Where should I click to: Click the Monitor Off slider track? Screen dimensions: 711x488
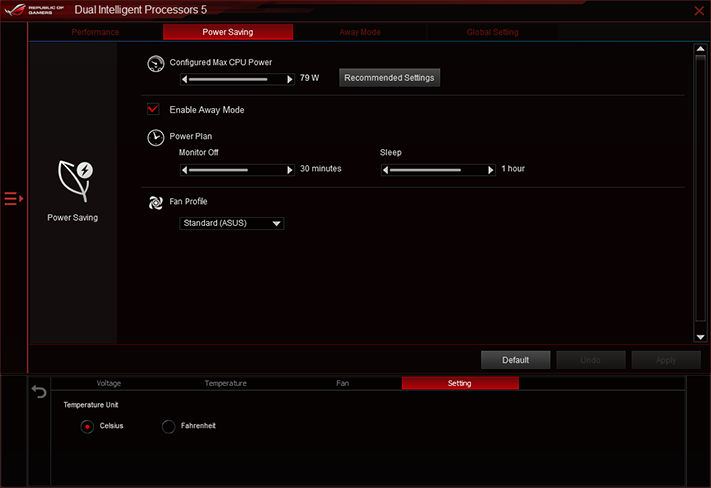click(237, 170)
